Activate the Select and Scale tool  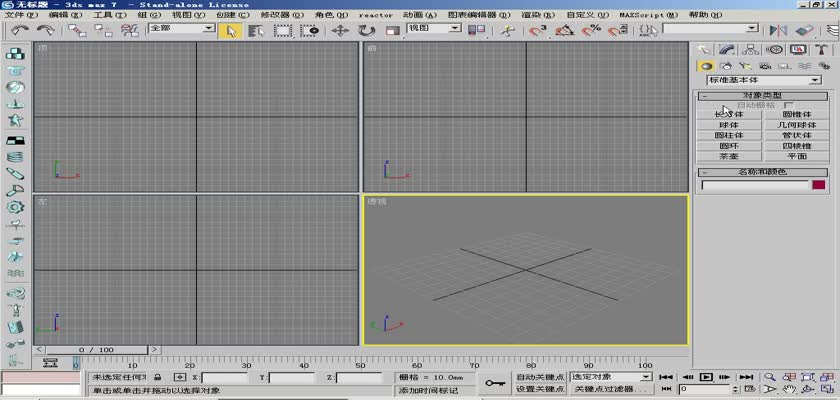[x=393, y=31]
